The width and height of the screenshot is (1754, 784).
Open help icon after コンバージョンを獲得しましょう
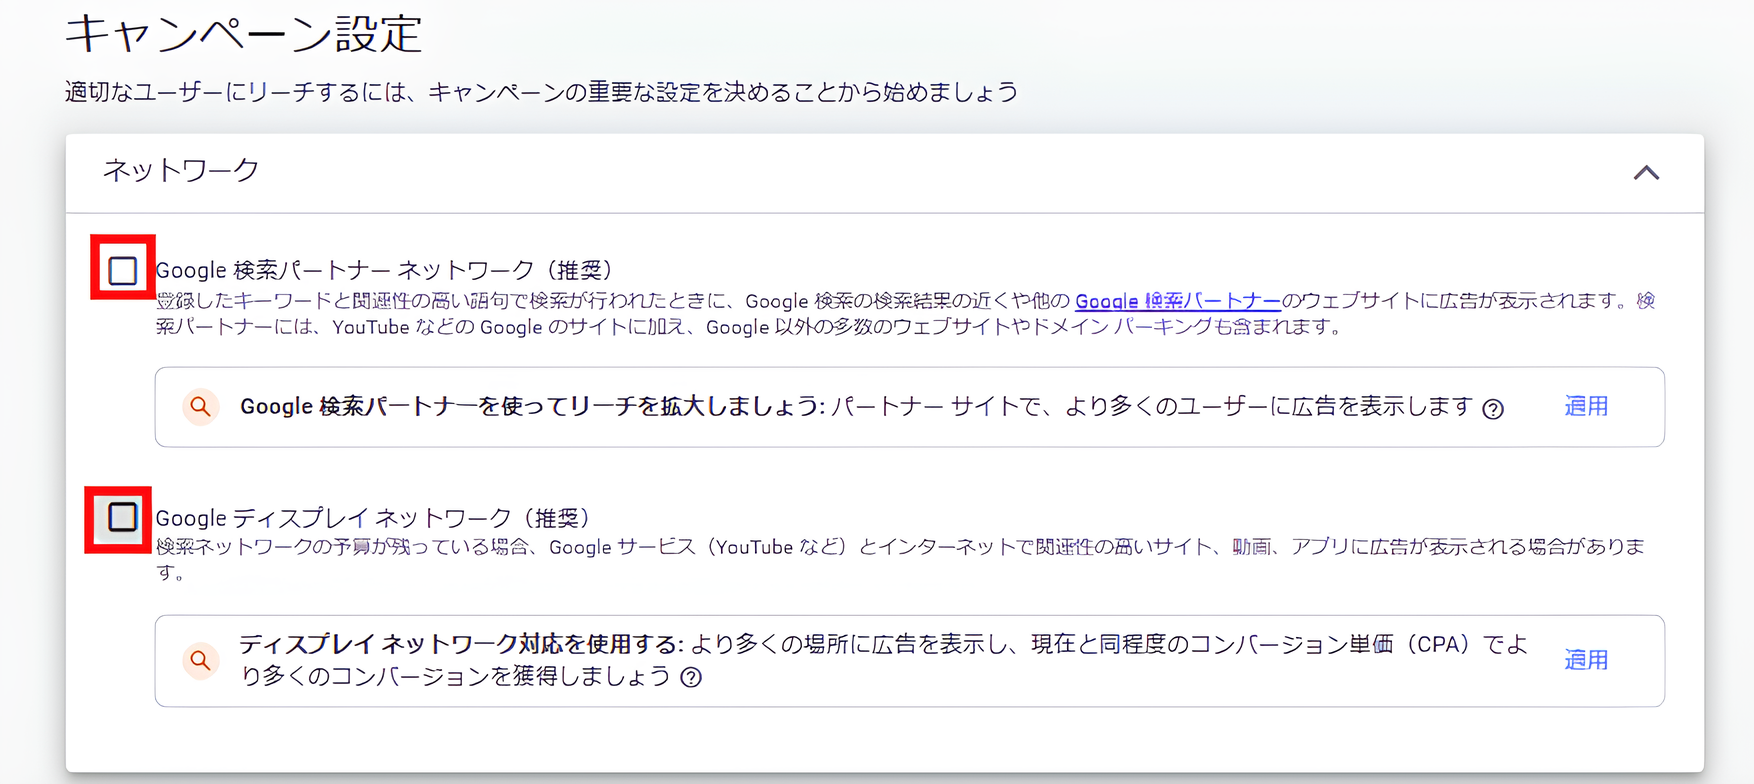point(691,678)
